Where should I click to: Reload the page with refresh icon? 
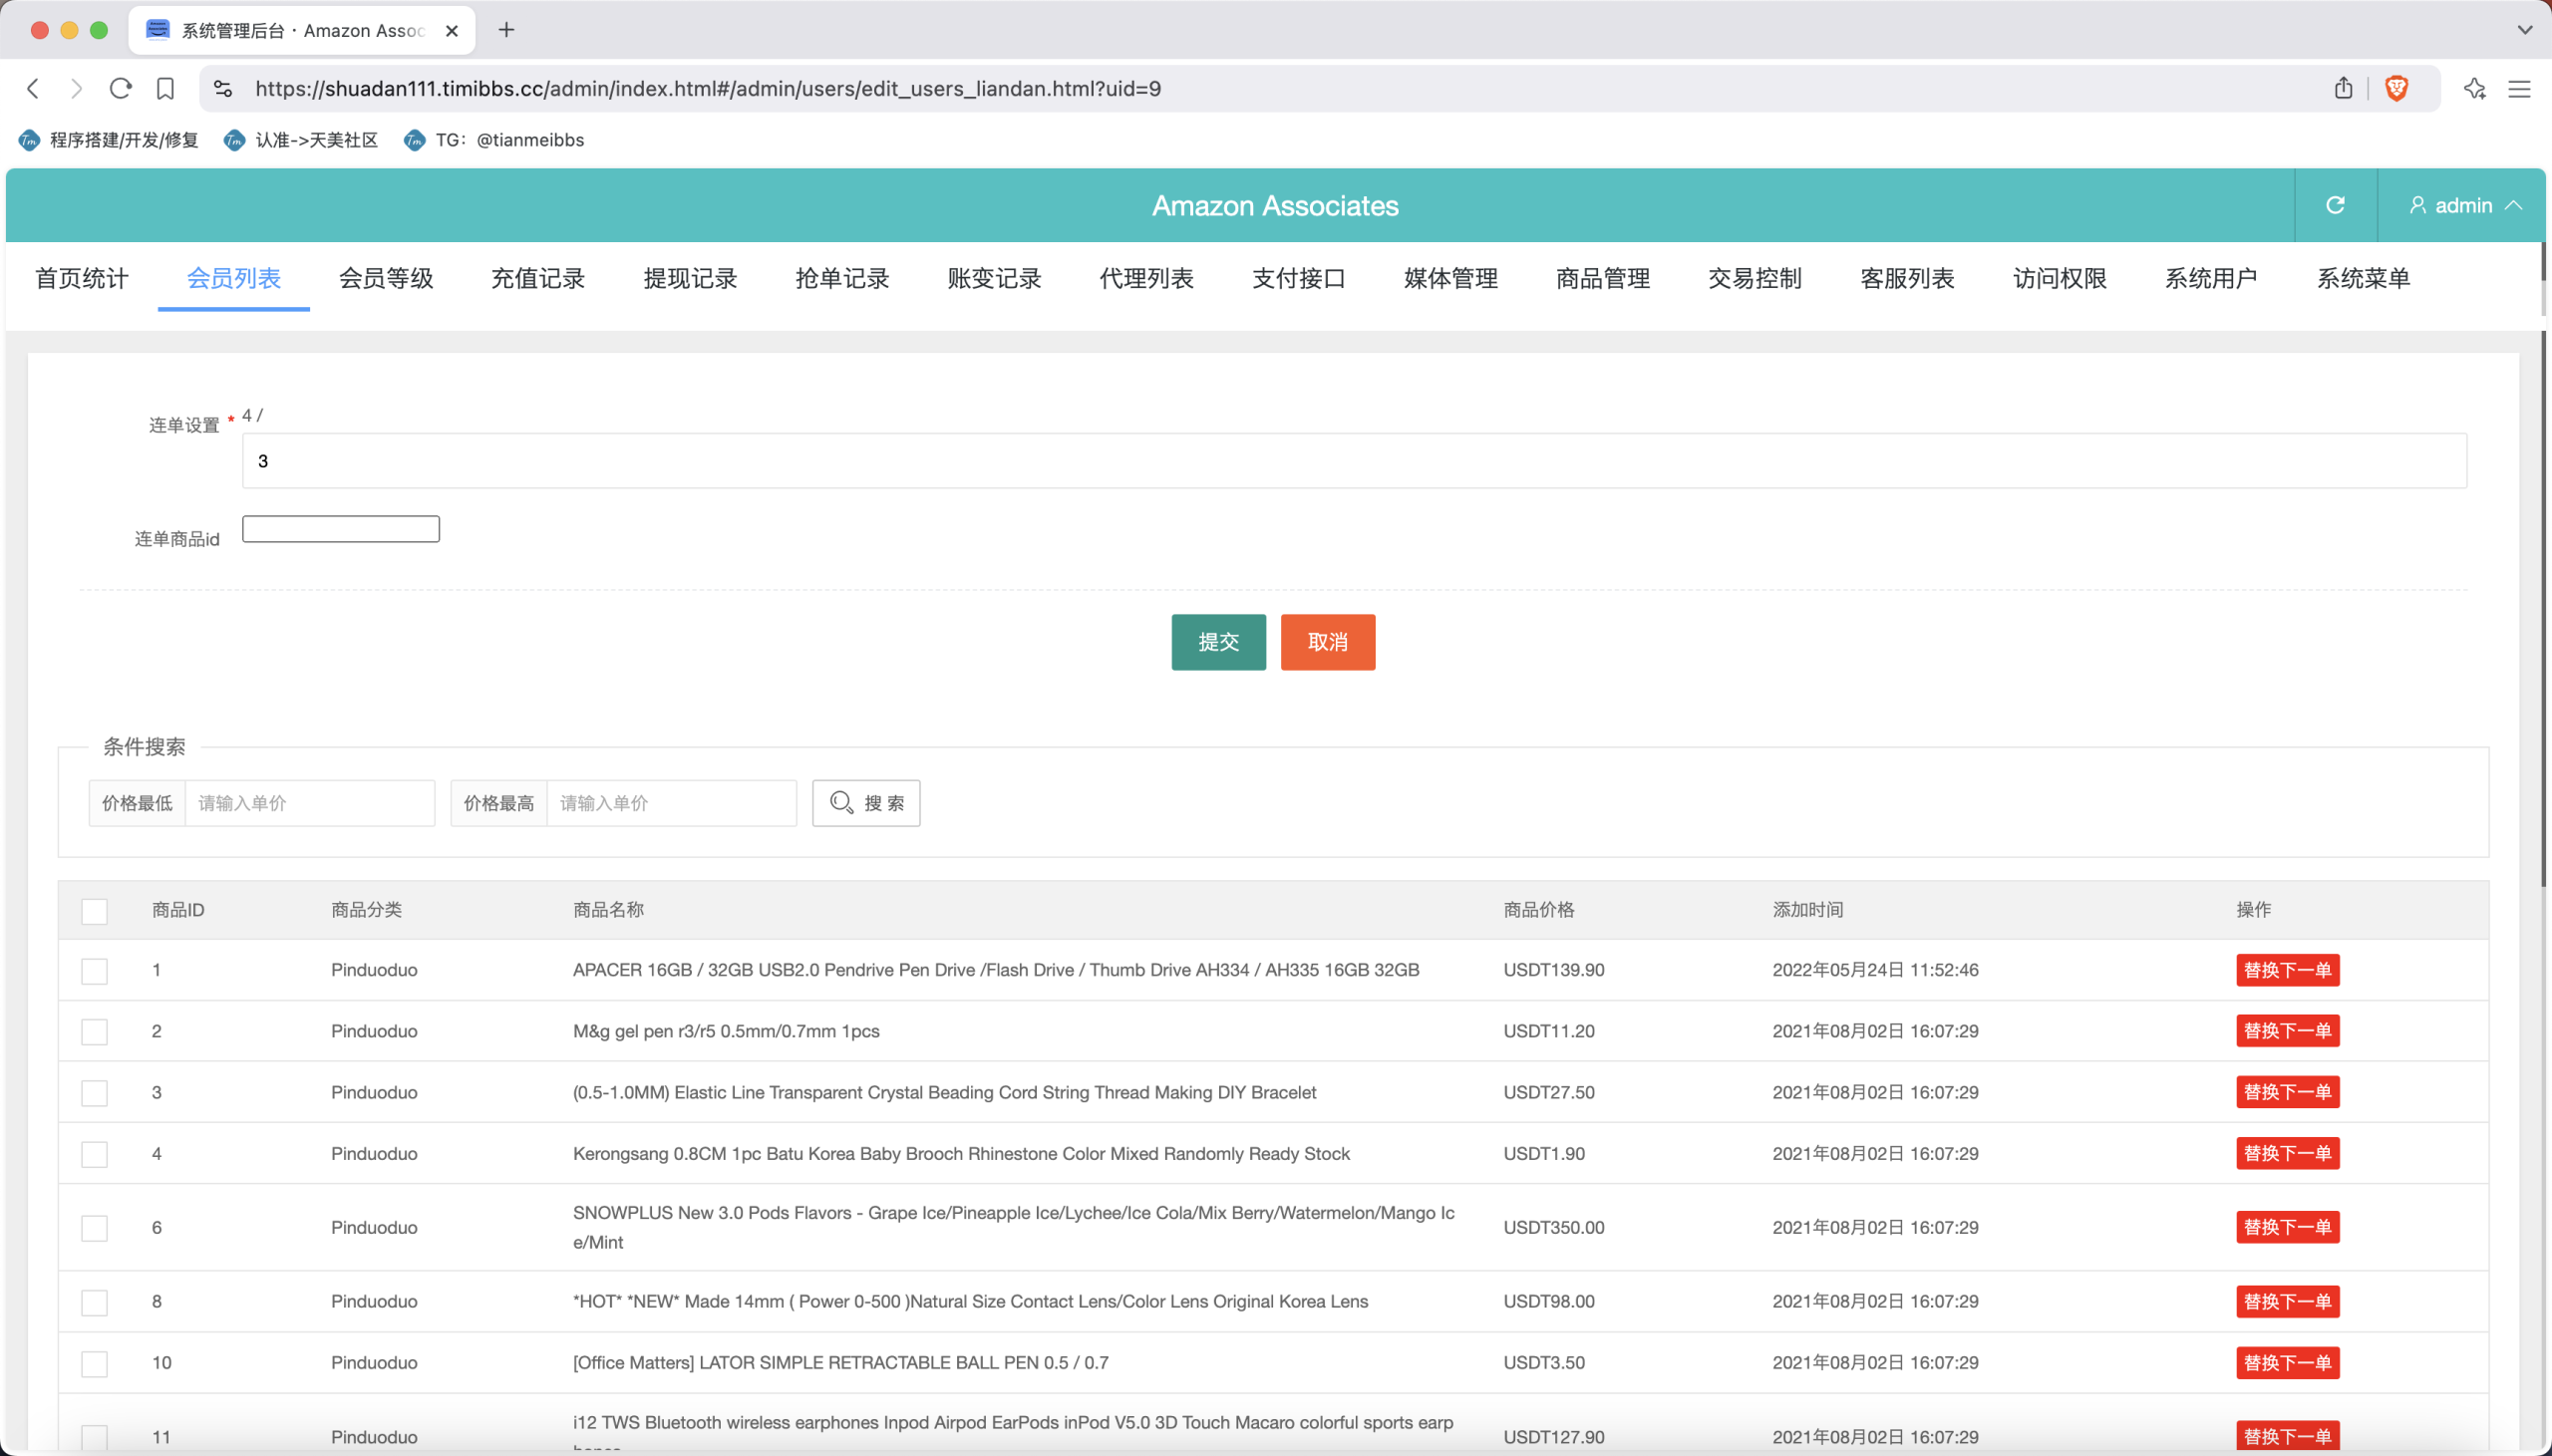121,89
